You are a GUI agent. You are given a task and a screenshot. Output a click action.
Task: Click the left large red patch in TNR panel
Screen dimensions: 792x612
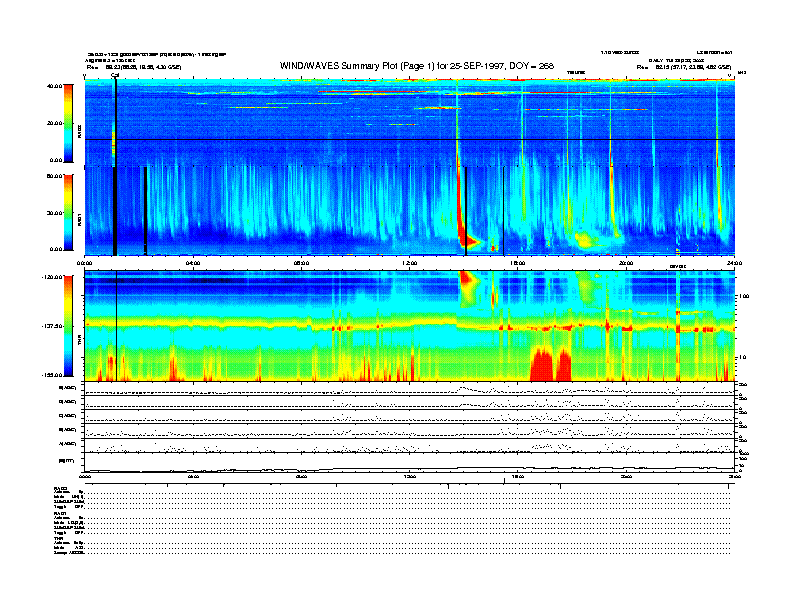click(542, 365)
